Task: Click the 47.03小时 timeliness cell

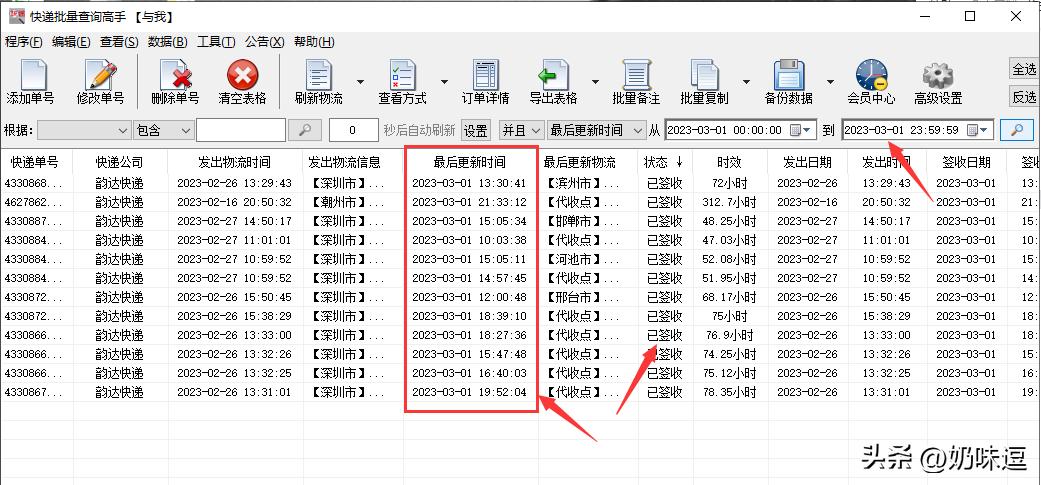Action: coord(729,240)
